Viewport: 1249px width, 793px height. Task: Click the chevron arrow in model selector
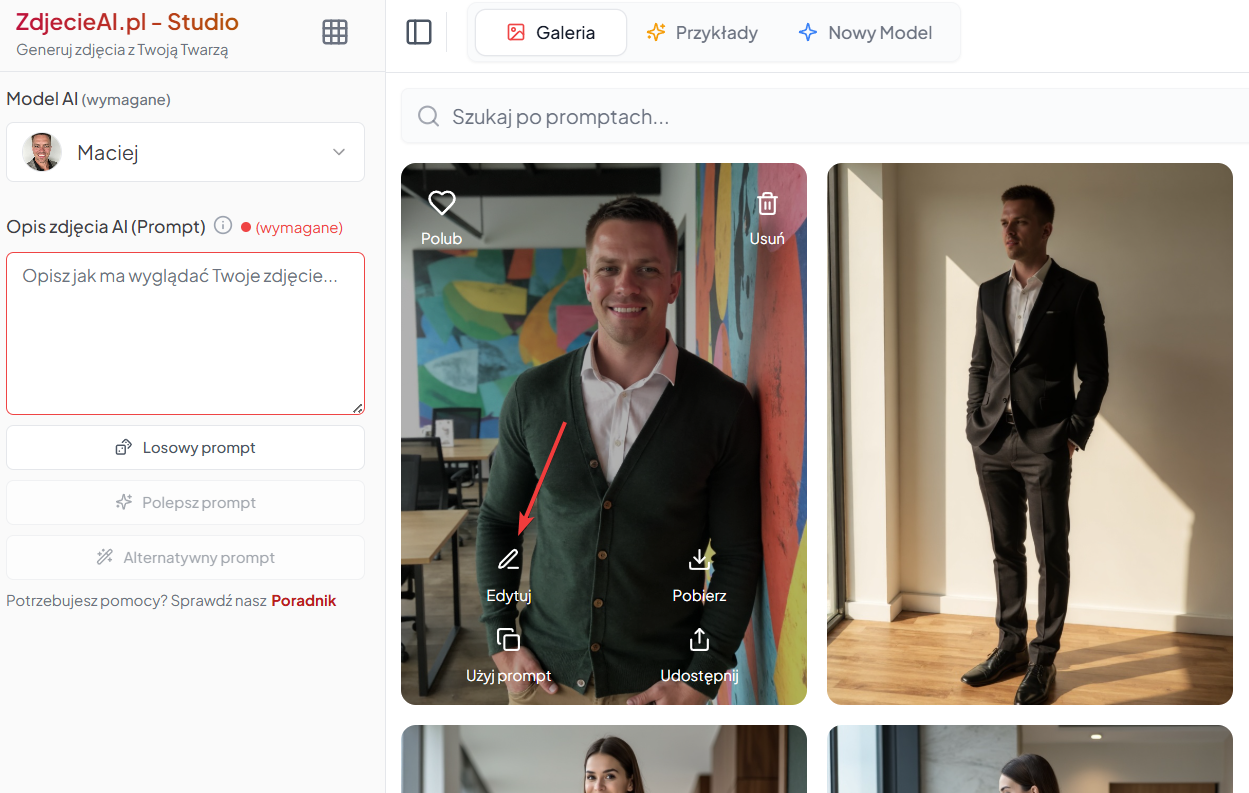[339, 152]
